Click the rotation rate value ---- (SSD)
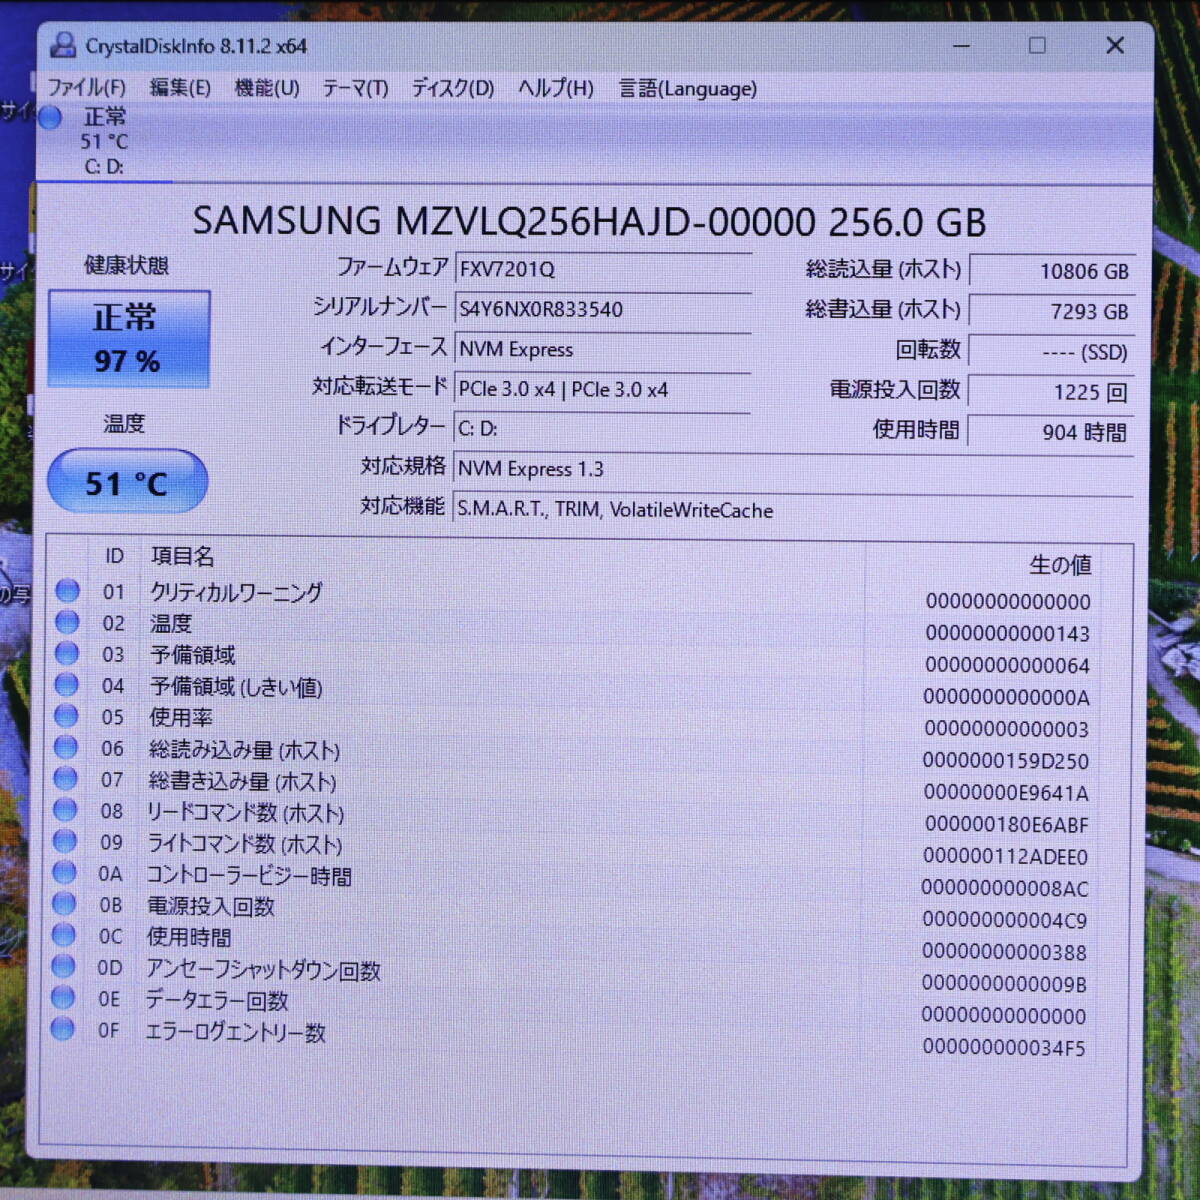The image size is (1200, 1200). point(1052,351)
